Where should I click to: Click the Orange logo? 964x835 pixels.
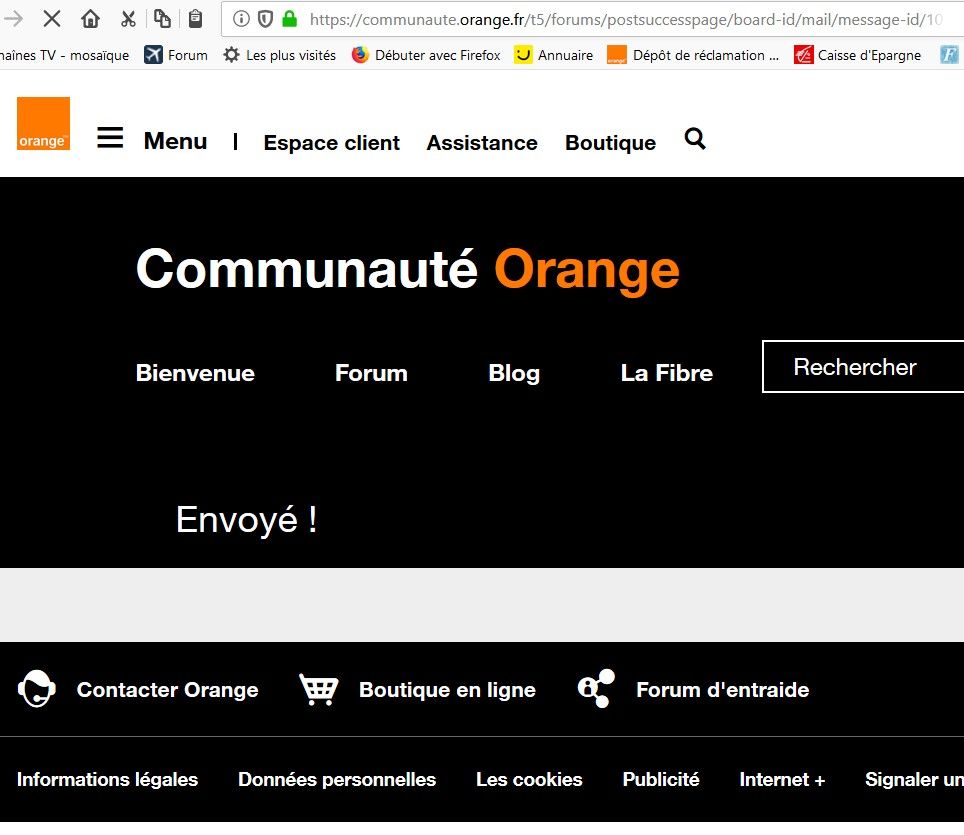[x=43, y=124]
